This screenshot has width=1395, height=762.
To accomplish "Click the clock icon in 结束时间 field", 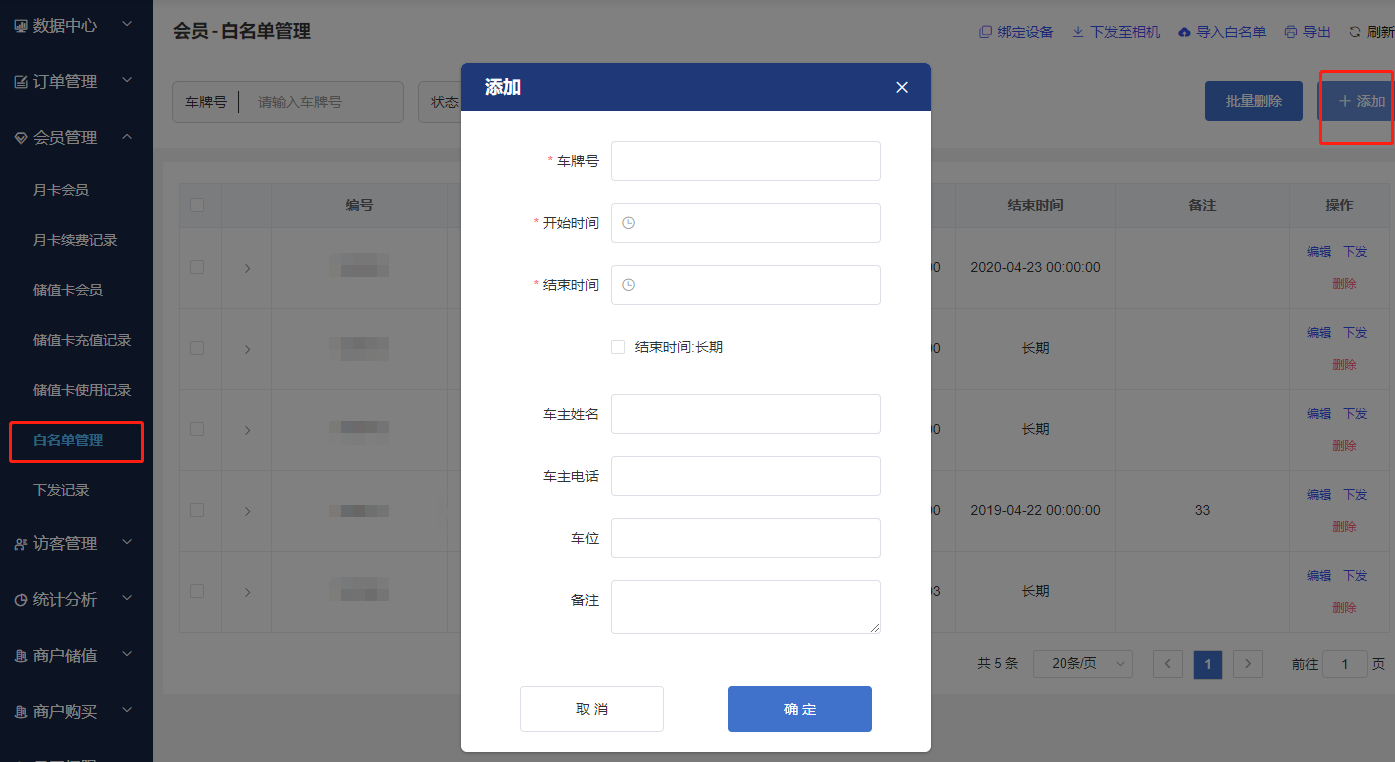I will (628, 285).
